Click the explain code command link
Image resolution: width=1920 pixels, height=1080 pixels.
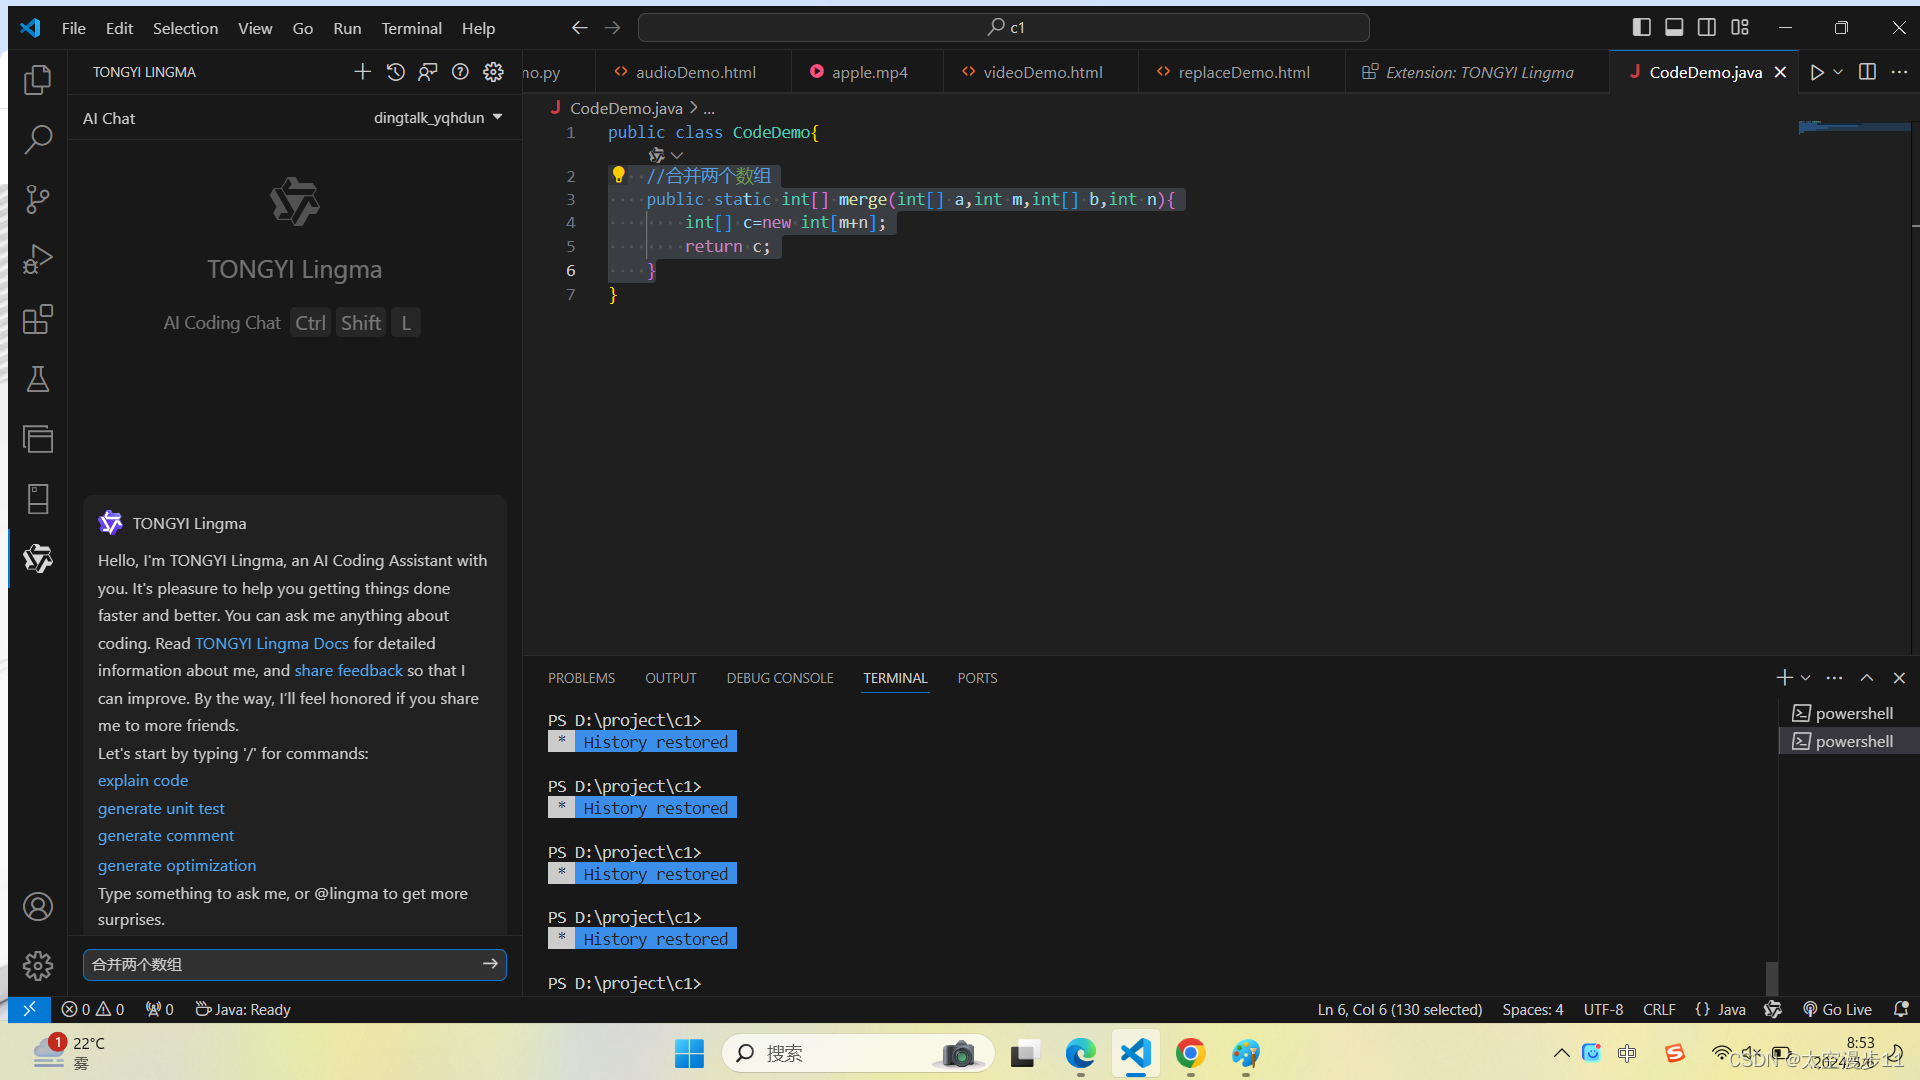click(143, 780)
